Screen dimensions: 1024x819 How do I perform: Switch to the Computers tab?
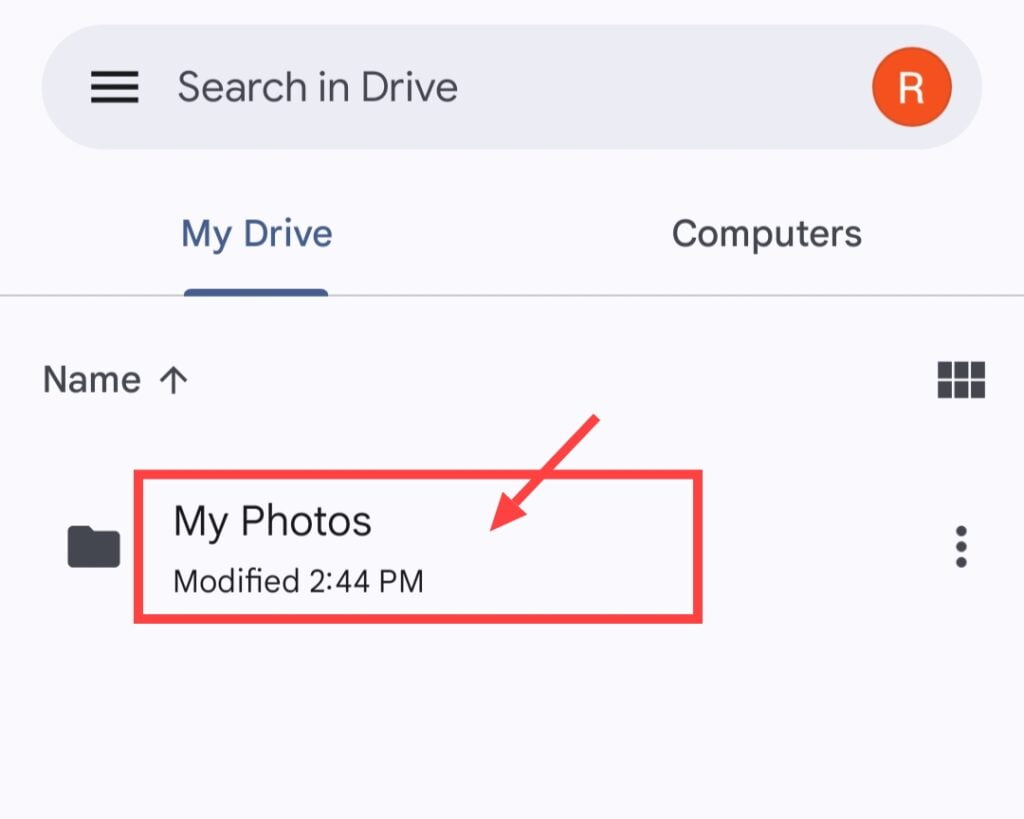(x=767, y=234)
